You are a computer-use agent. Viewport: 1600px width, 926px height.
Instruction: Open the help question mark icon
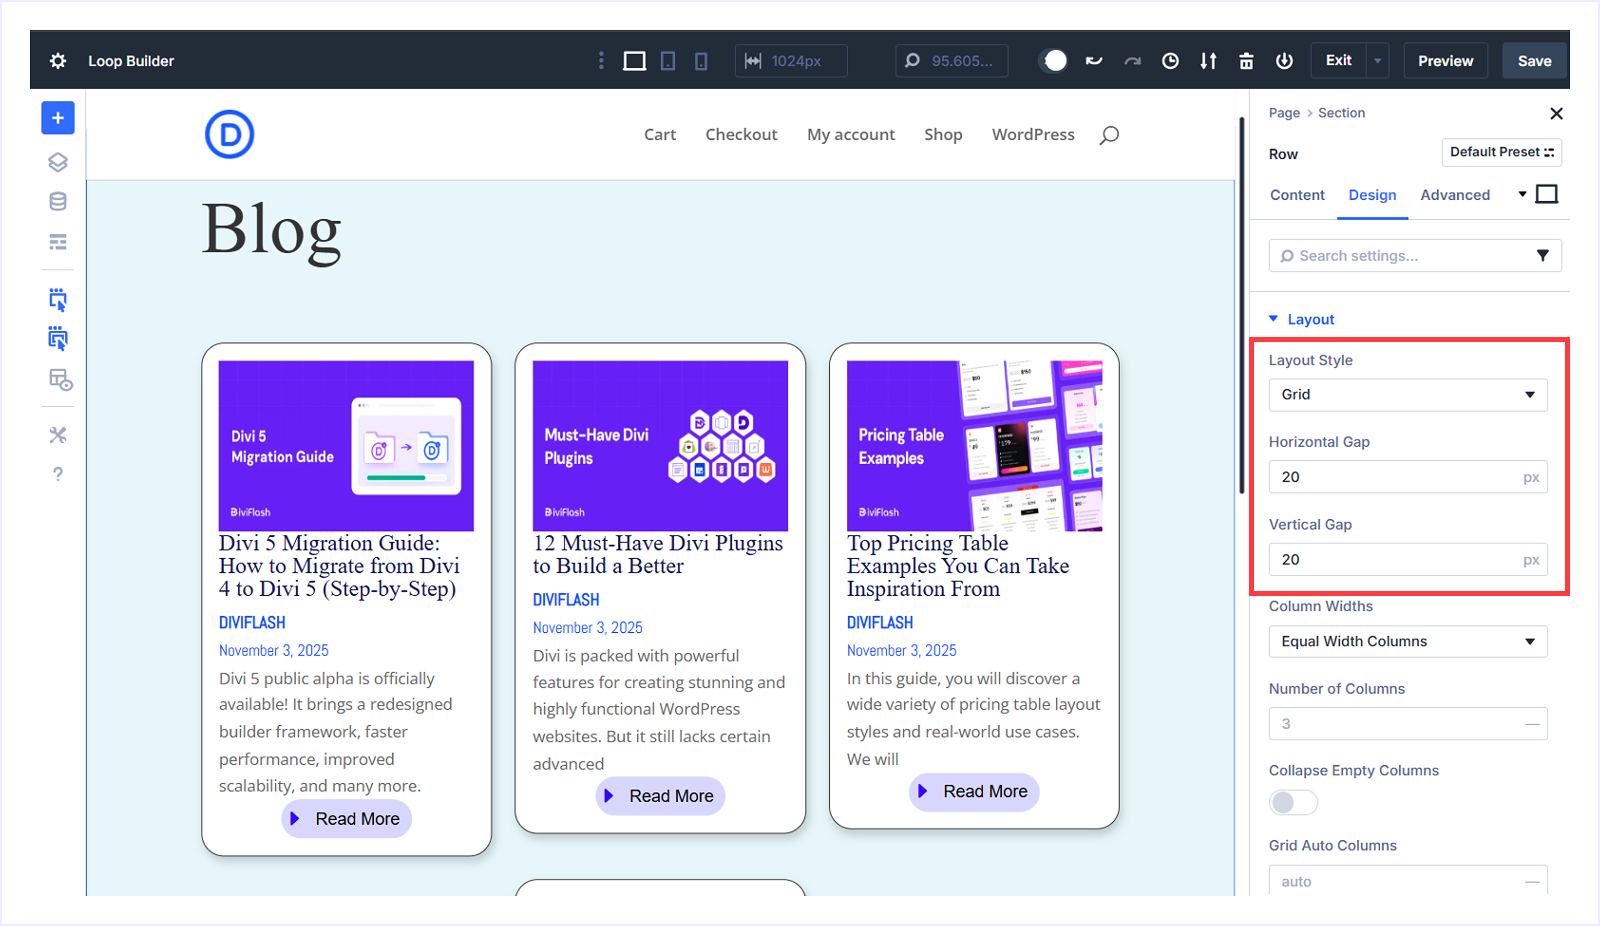coord(58,474)
